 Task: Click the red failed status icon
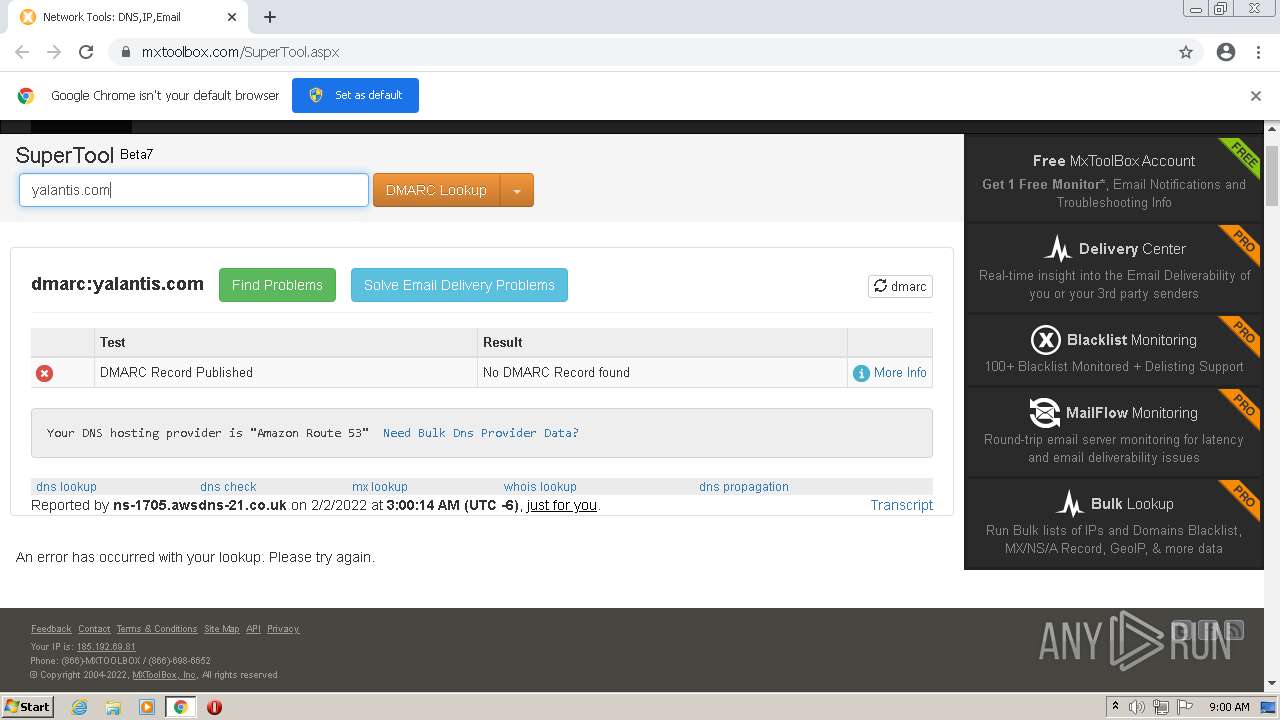click(x=44, y=373)
